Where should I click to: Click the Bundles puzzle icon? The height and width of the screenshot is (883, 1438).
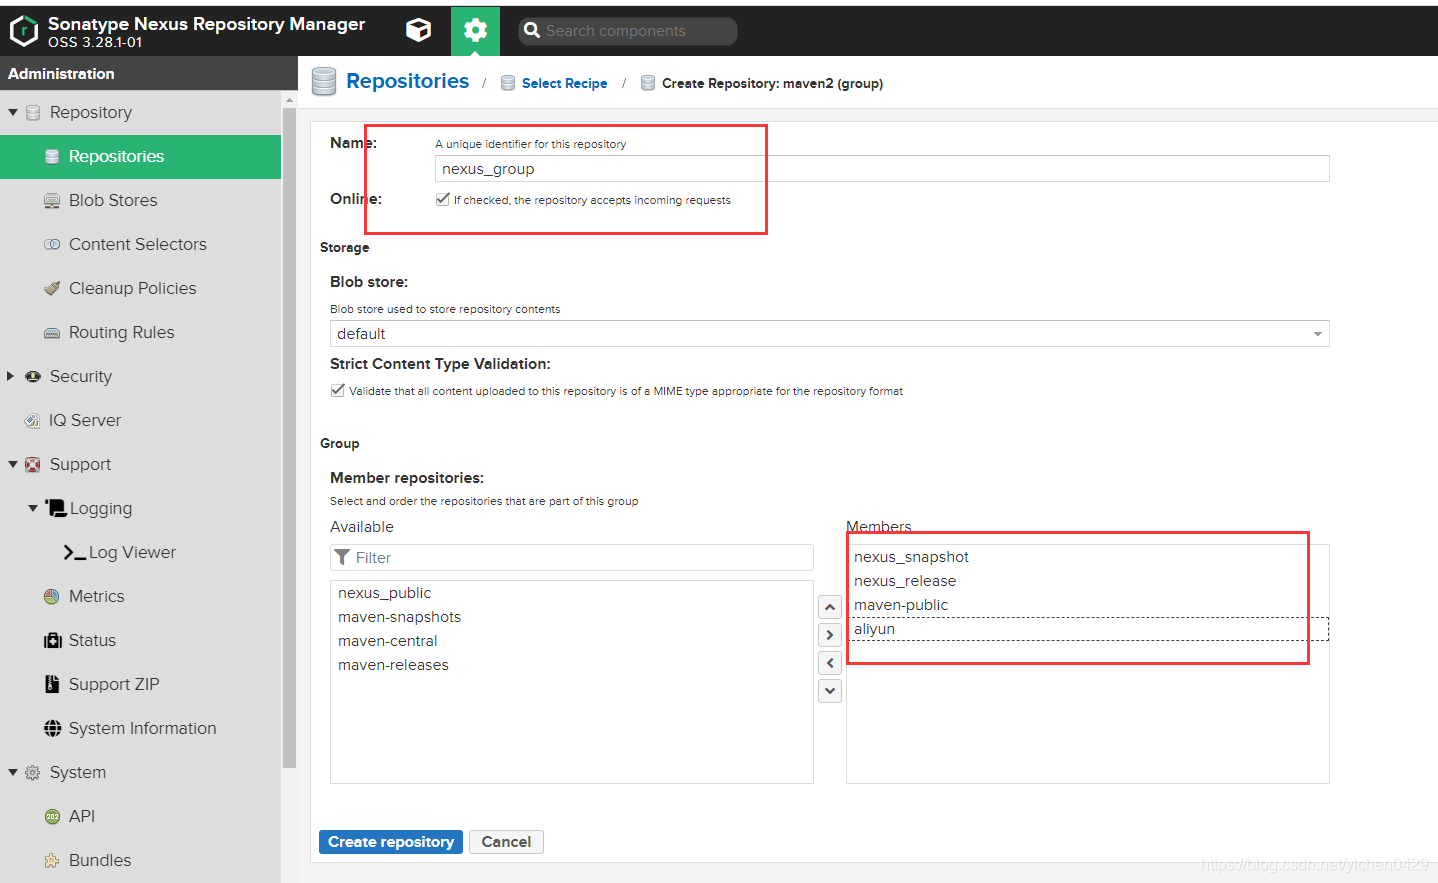pos(52,861)
